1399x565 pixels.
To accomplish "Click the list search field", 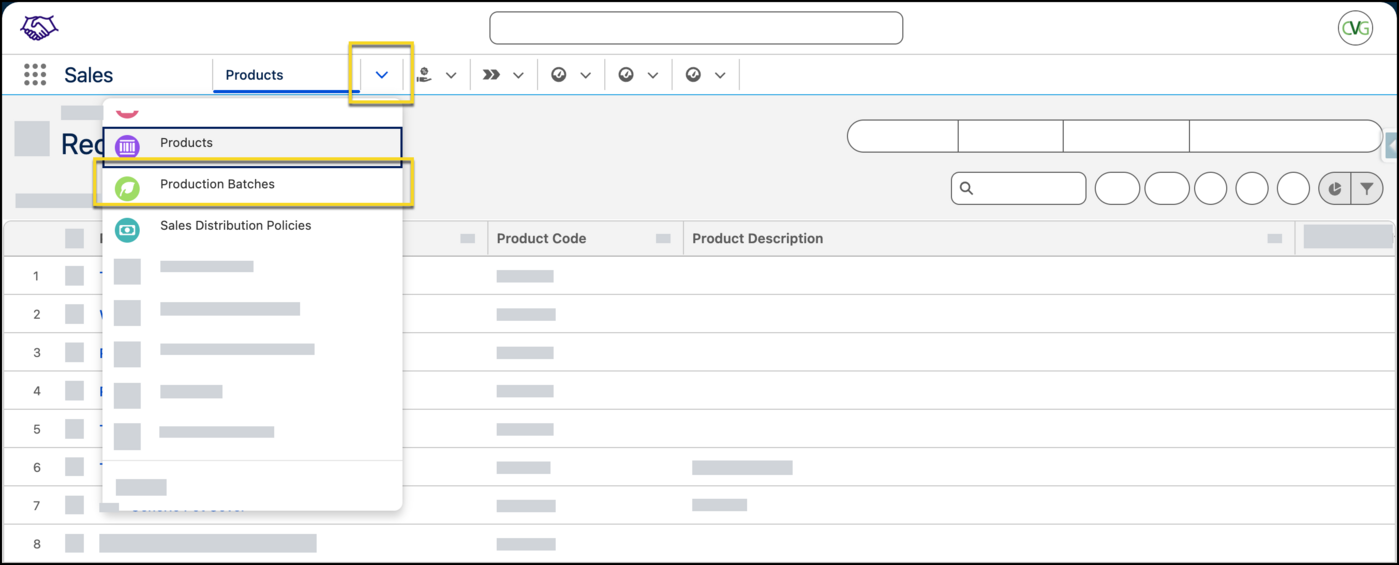I will click(1018, 188).
